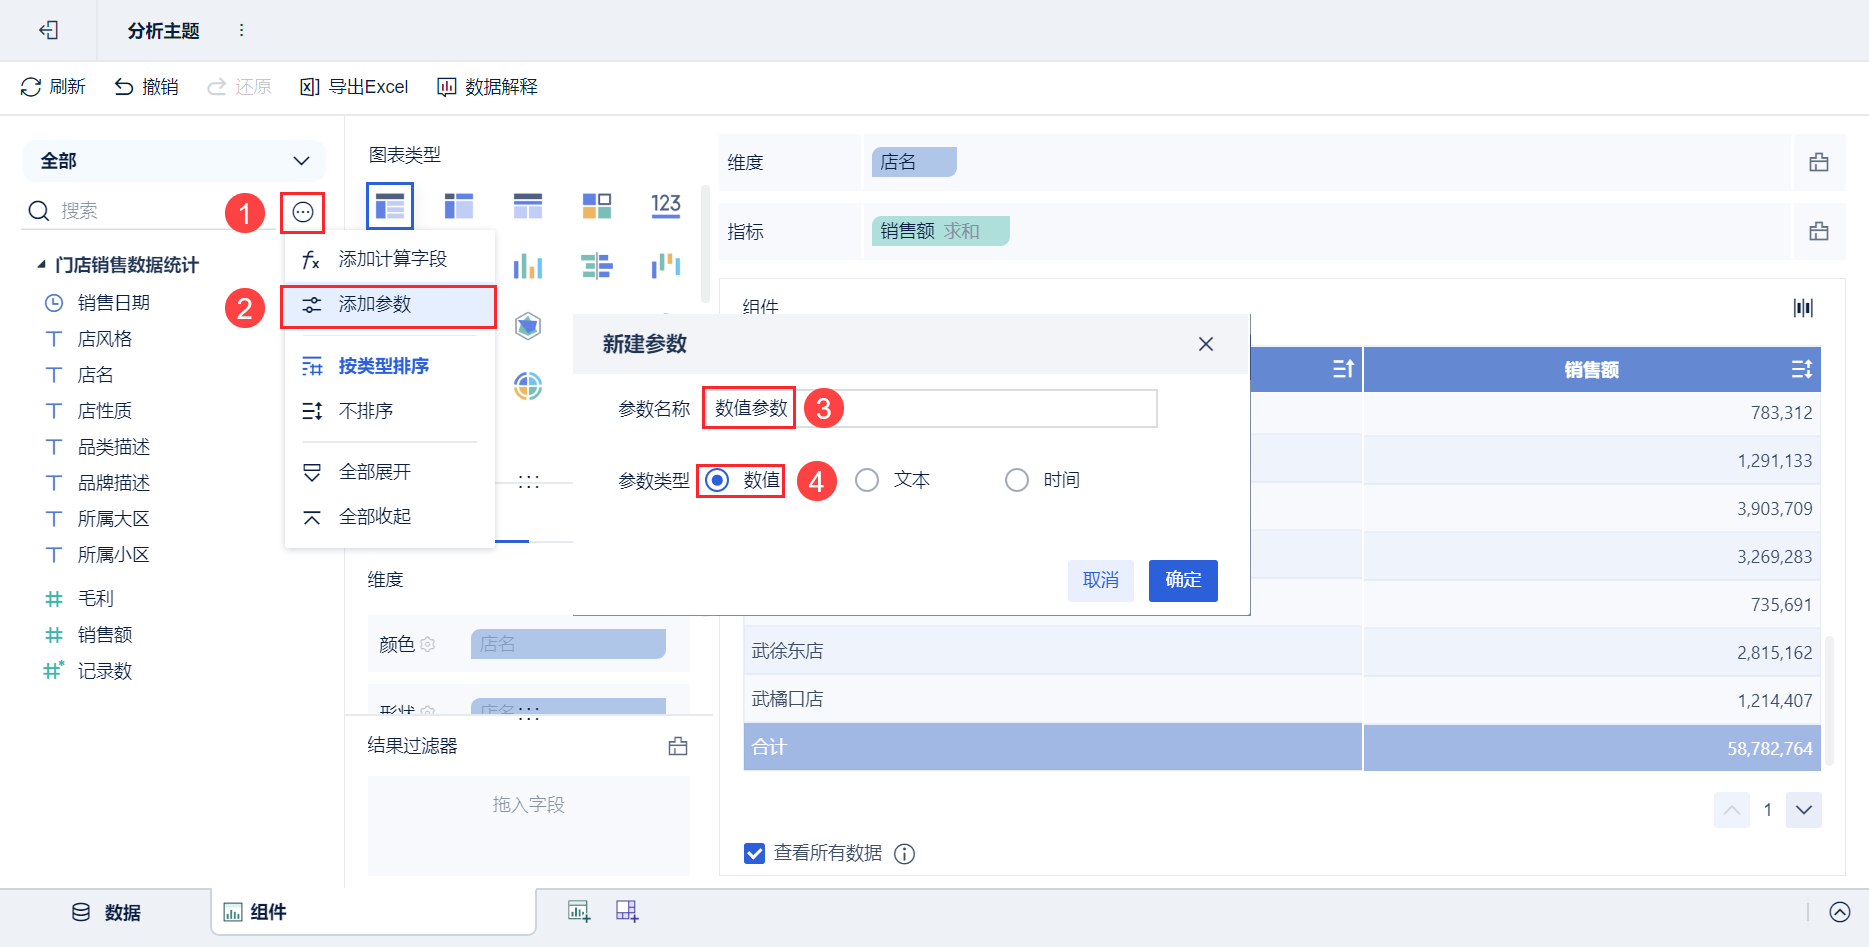Choose the column bar chart type icon

coord(527,266)
